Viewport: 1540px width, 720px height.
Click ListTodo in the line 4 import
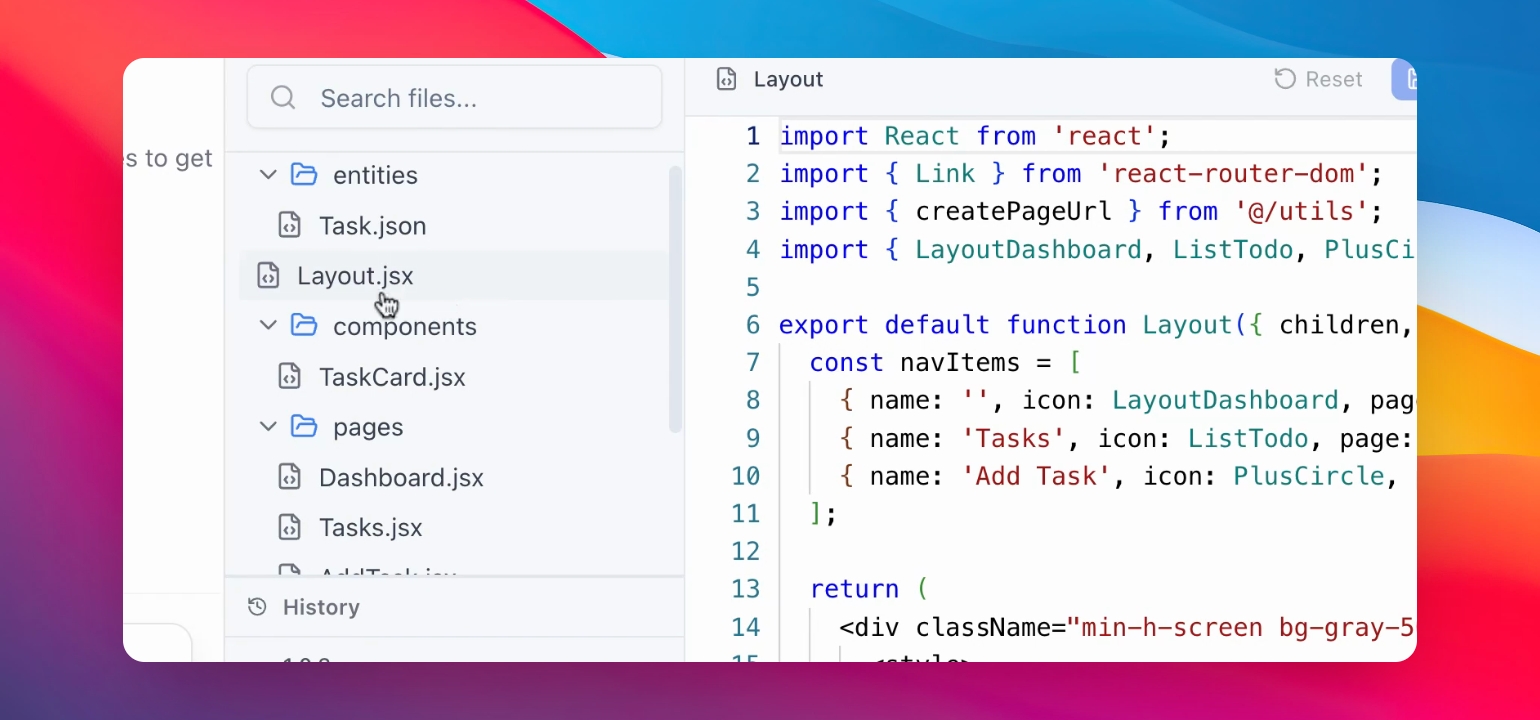click(1233, 250)
